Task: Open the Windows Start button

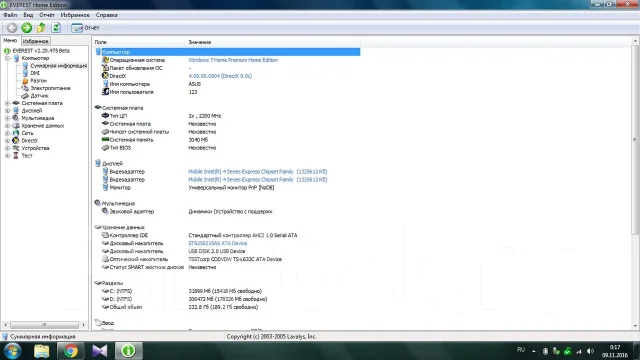Action: click(12, 351)
